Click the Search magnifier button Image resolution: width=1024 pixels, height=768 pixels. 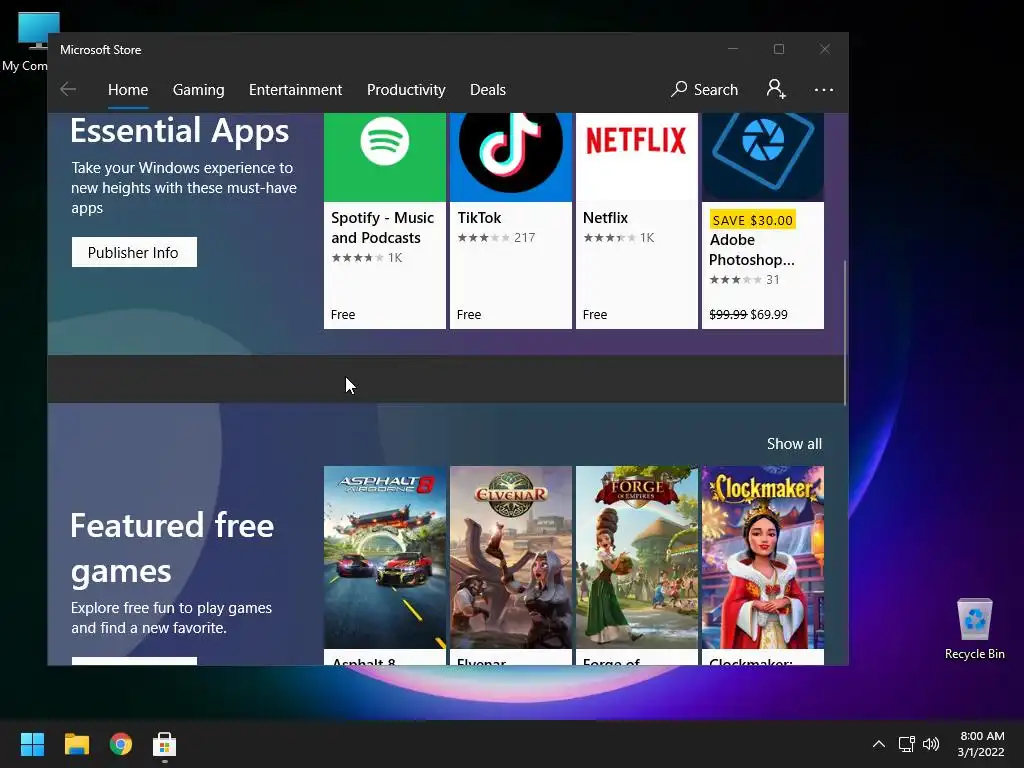coord(704,89)
